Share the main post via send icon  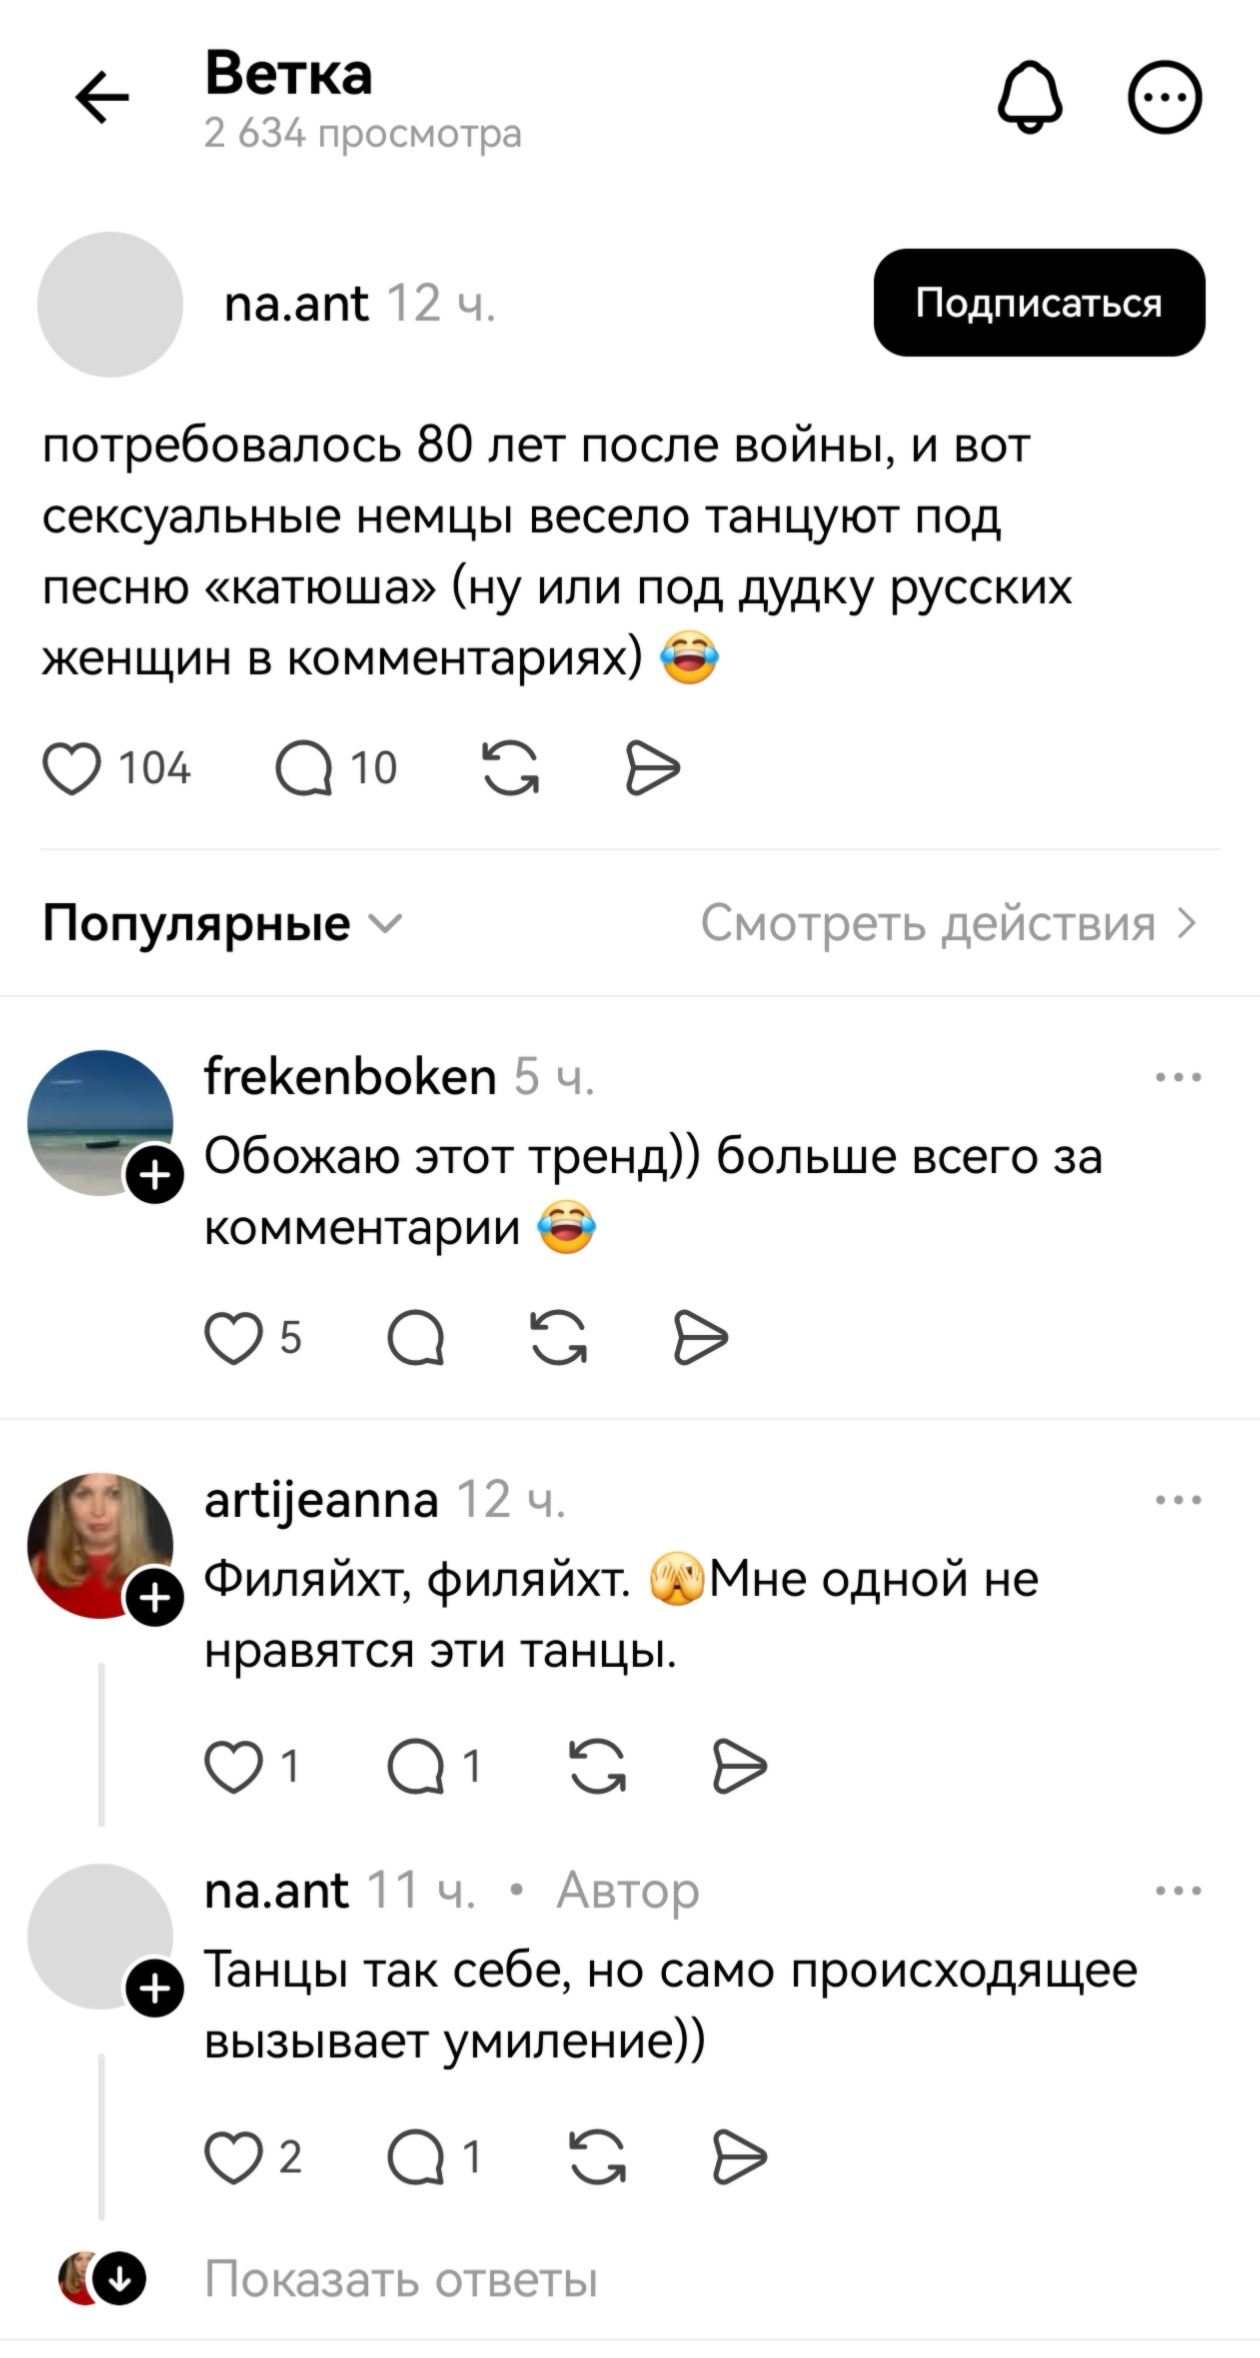(x=652, y=769)
